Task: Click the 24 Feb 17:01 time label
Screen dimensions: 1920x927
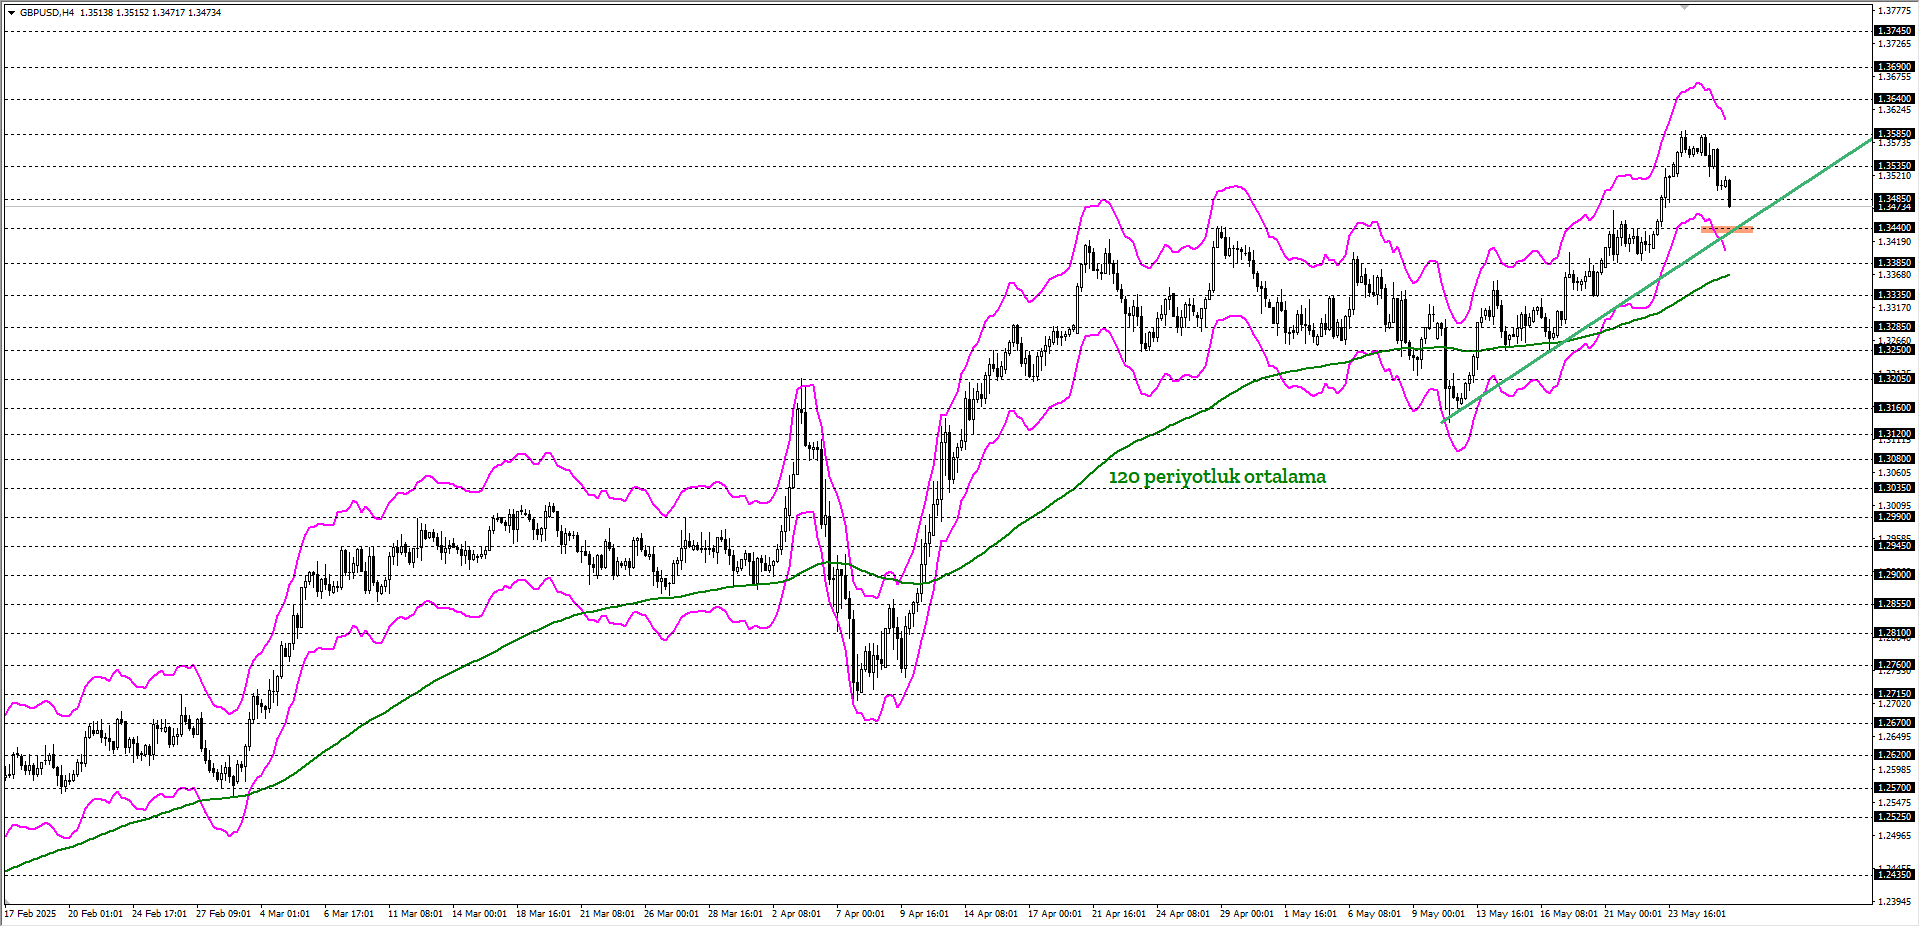Action: [x=160, y=914]
